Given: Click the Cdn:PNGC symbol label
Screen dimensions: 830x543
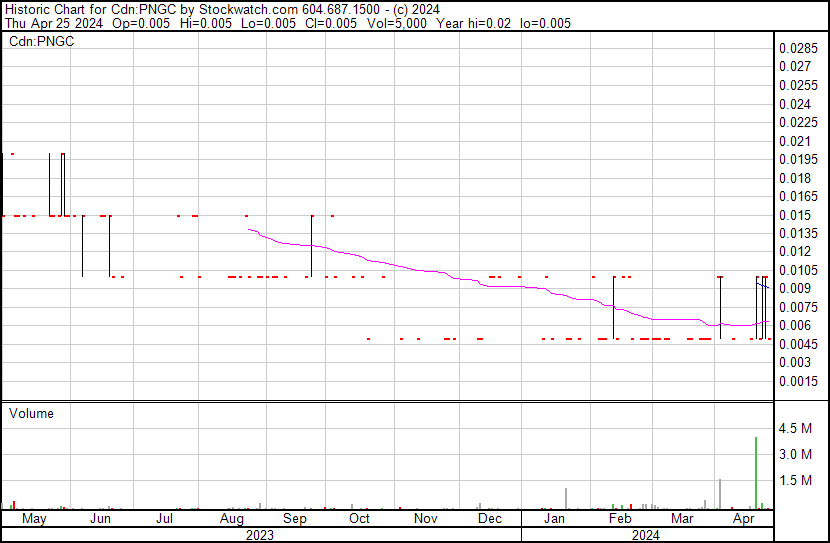Looking at the screenshot, I should (41, 42).
